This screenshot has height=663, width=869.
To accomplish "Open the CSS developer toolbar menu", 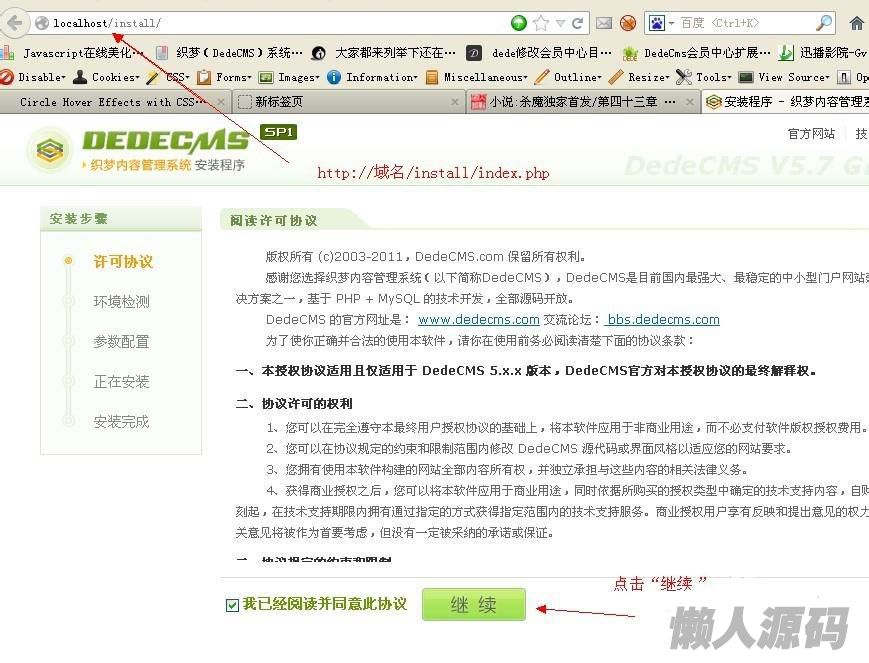I will (169, 77).
